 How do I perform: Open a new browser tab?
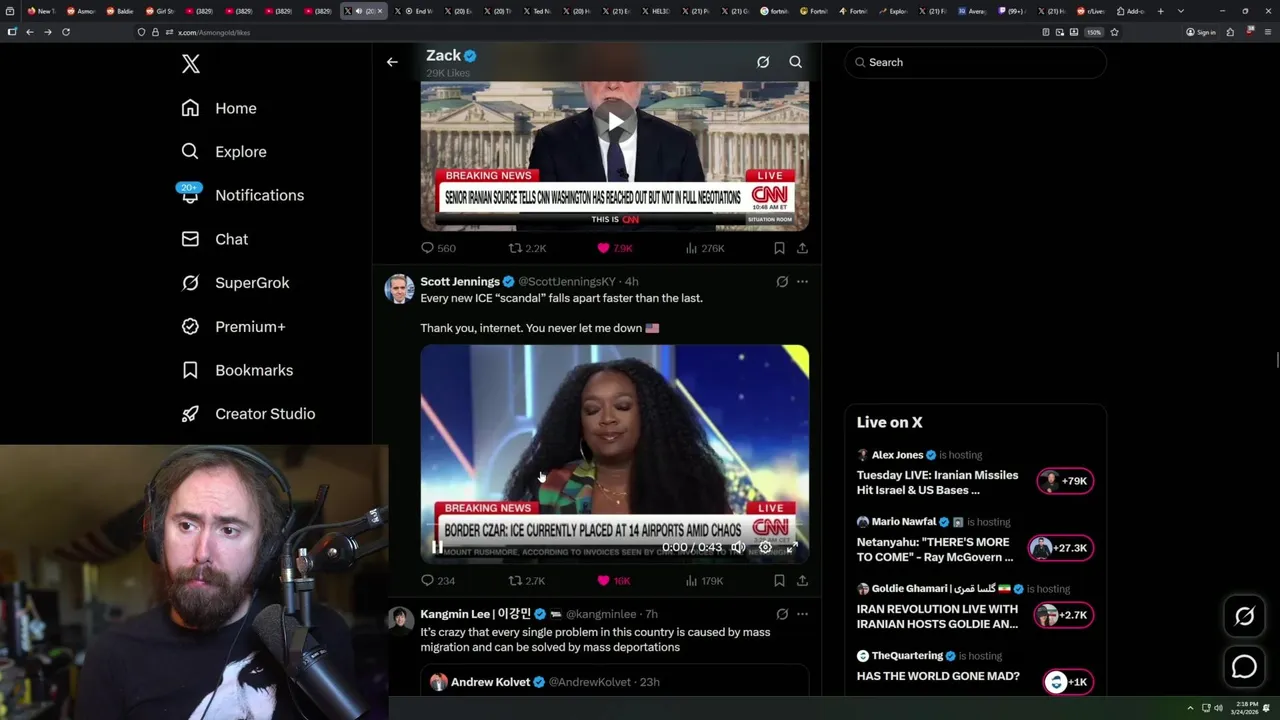pyautogui.click(x=1160, y=11)
